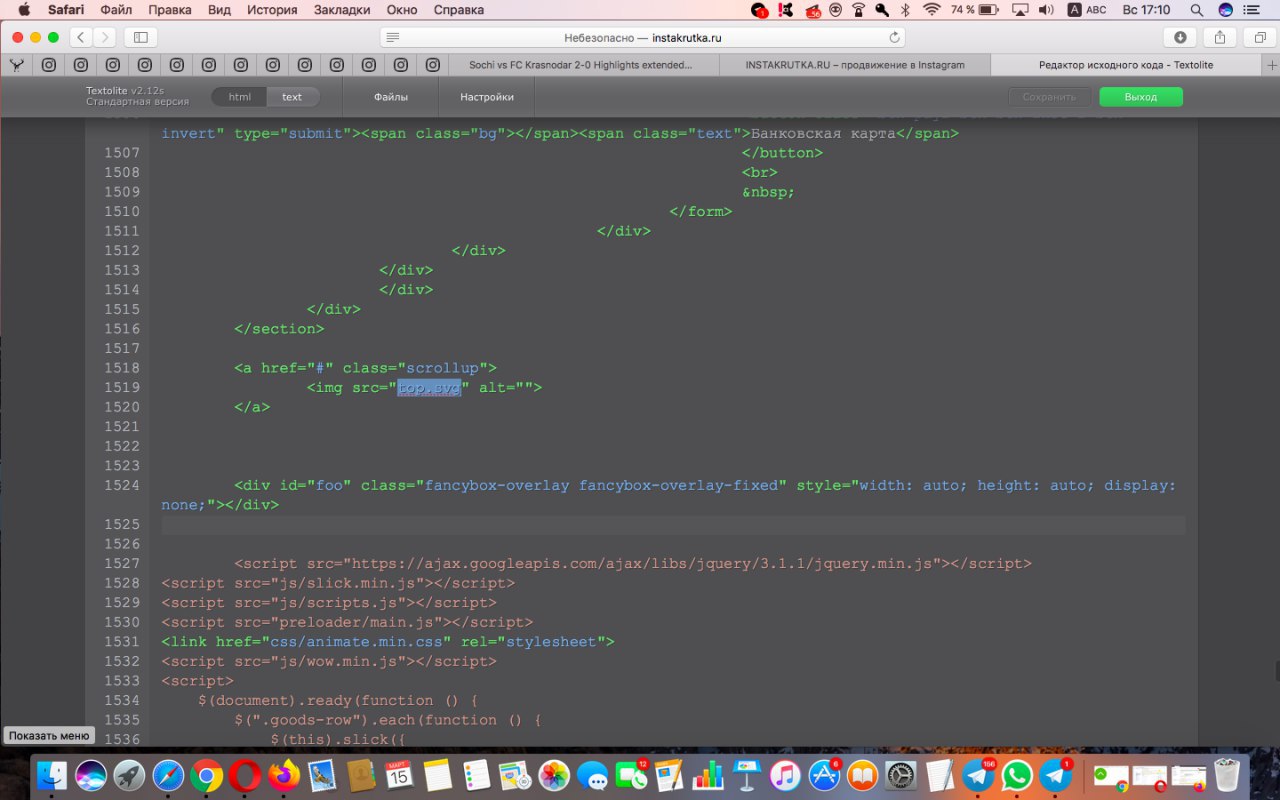Open WhatsApp from the Dock
Image resolution: width=1280 pixels, height=800 pixels.
point(1017,775)
